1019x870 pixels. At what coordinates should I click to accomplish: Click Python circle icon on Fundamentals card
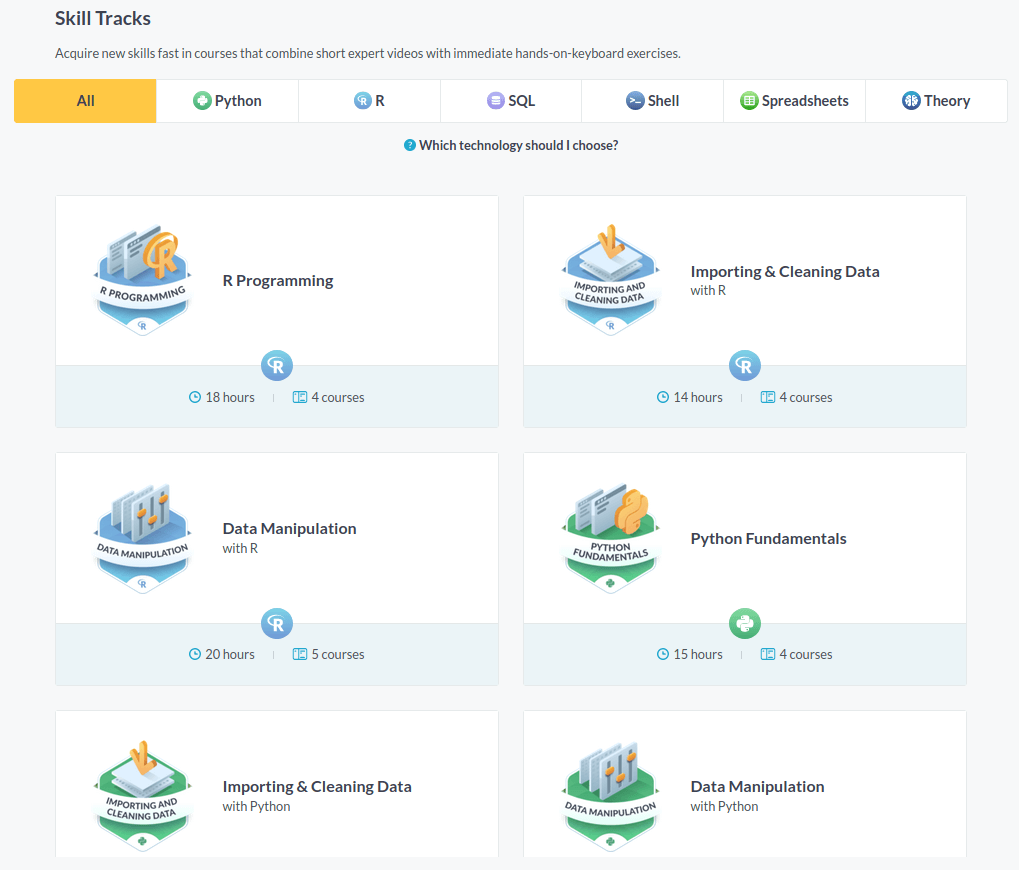pos(745,624)
